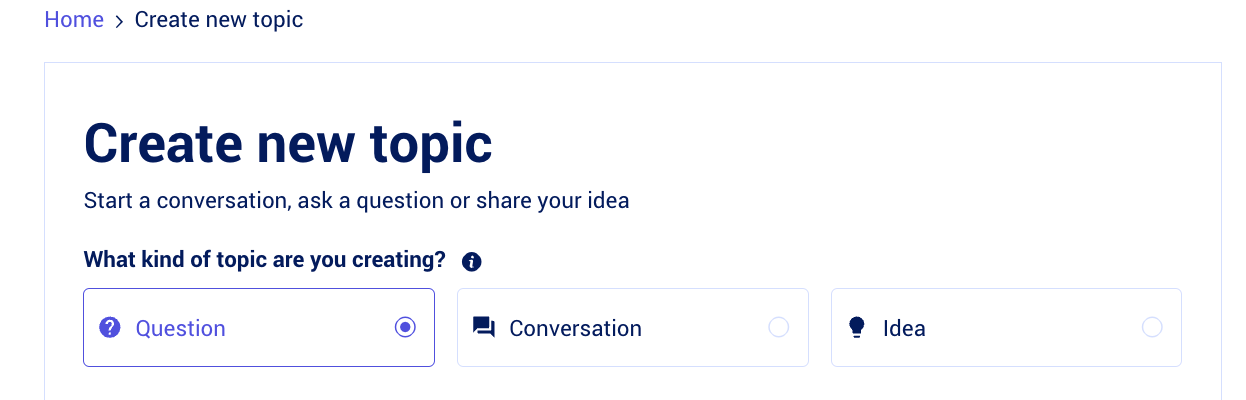Click the info icon beside topic kind question
This screenshot has height=400, width=1246.
click(472, 262)
